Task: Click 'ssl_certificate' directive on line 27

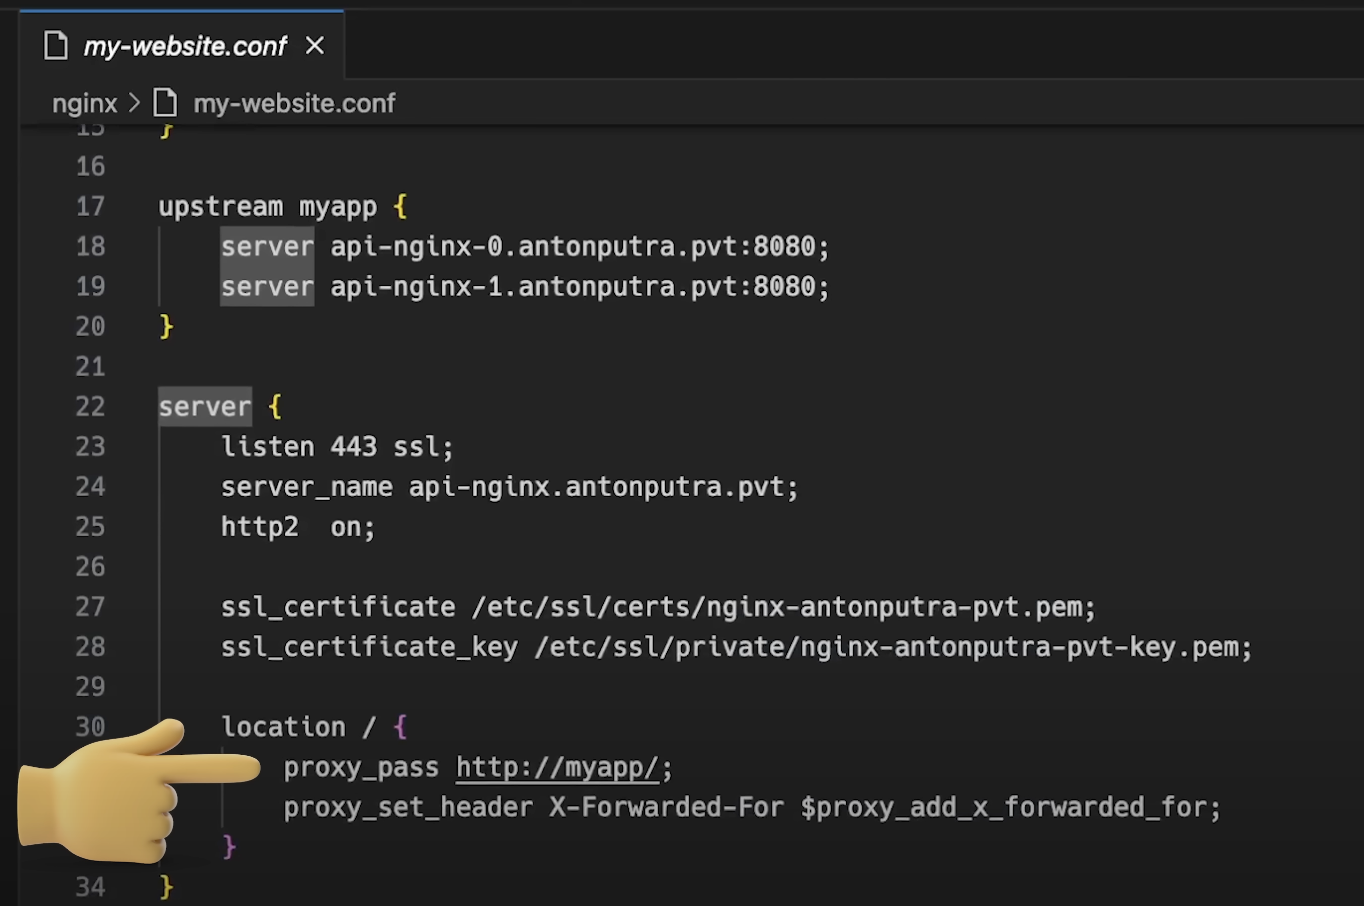Action: click(338, 607)
